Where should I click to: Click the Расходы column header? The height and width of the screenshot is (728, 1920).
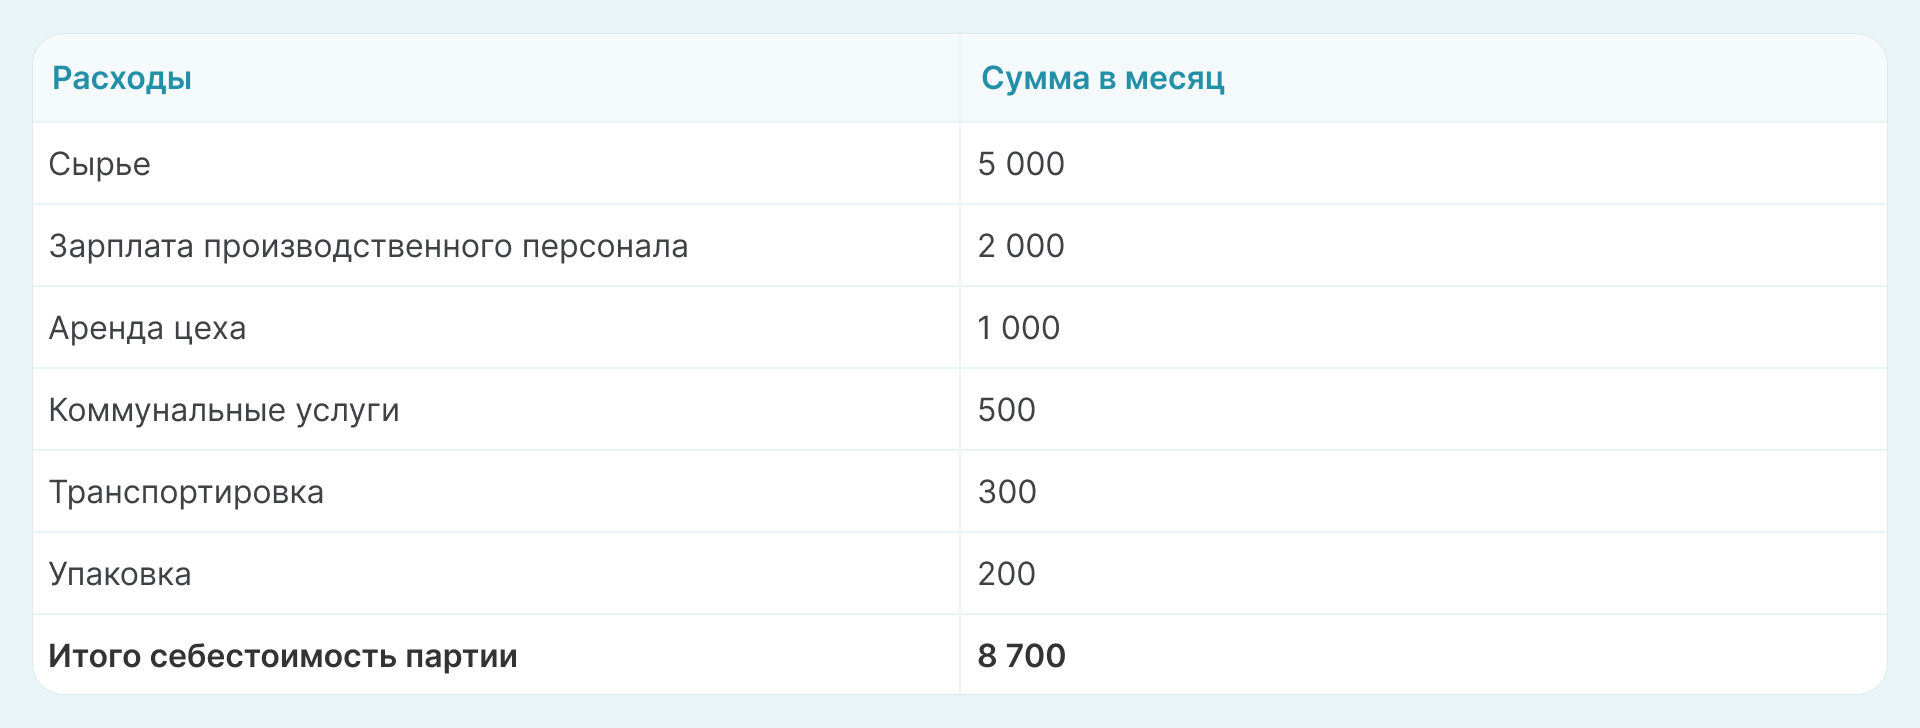pyautogui.click(x=122, y=78)
